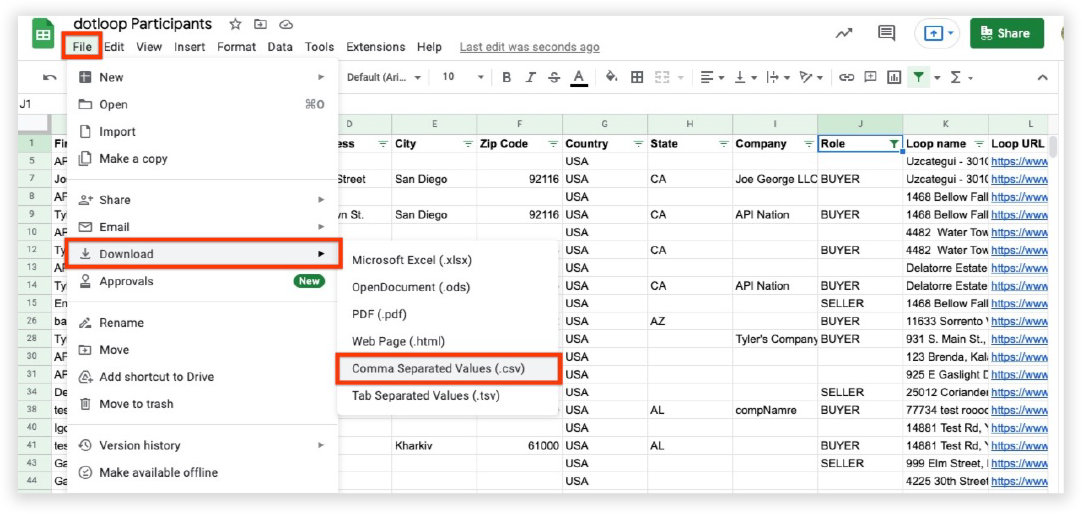Open the Insert menu
The height and width of the screenshot is (514, 1082).
[x=190, y=47]
